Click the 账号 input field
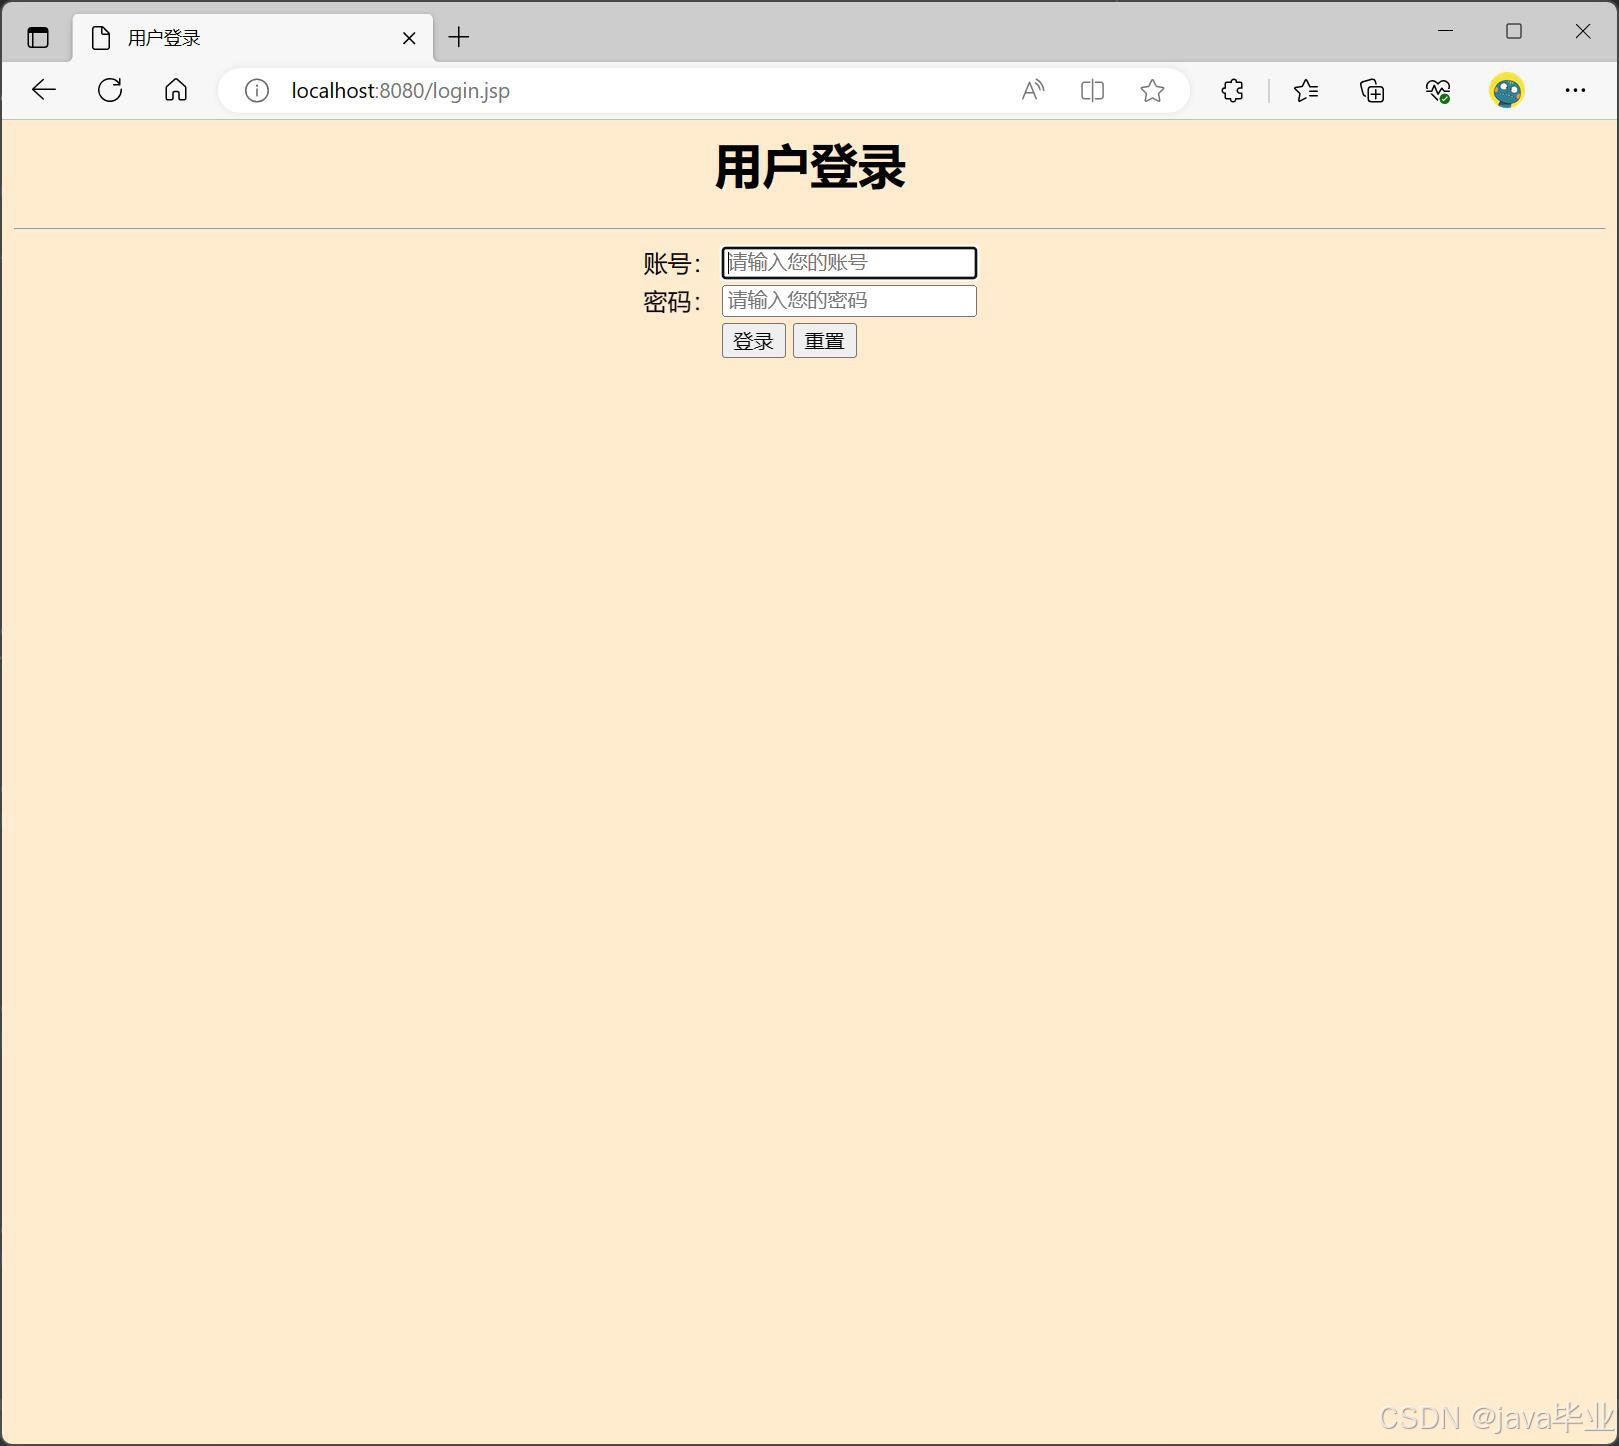This screenshot has height=1446, width=1619. click(848, 262)
